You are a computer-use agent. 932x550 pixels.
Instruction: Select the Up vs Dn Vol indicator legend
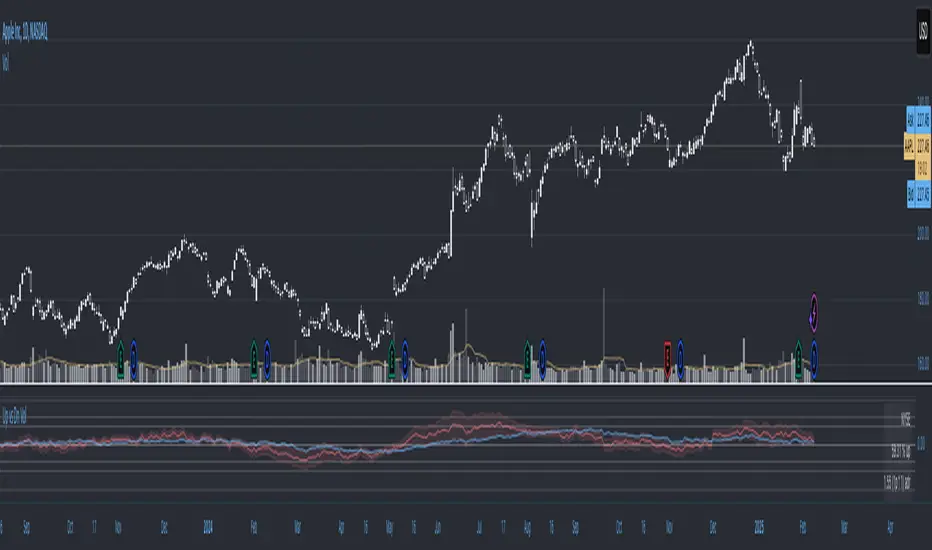click(x=14, y=416)
